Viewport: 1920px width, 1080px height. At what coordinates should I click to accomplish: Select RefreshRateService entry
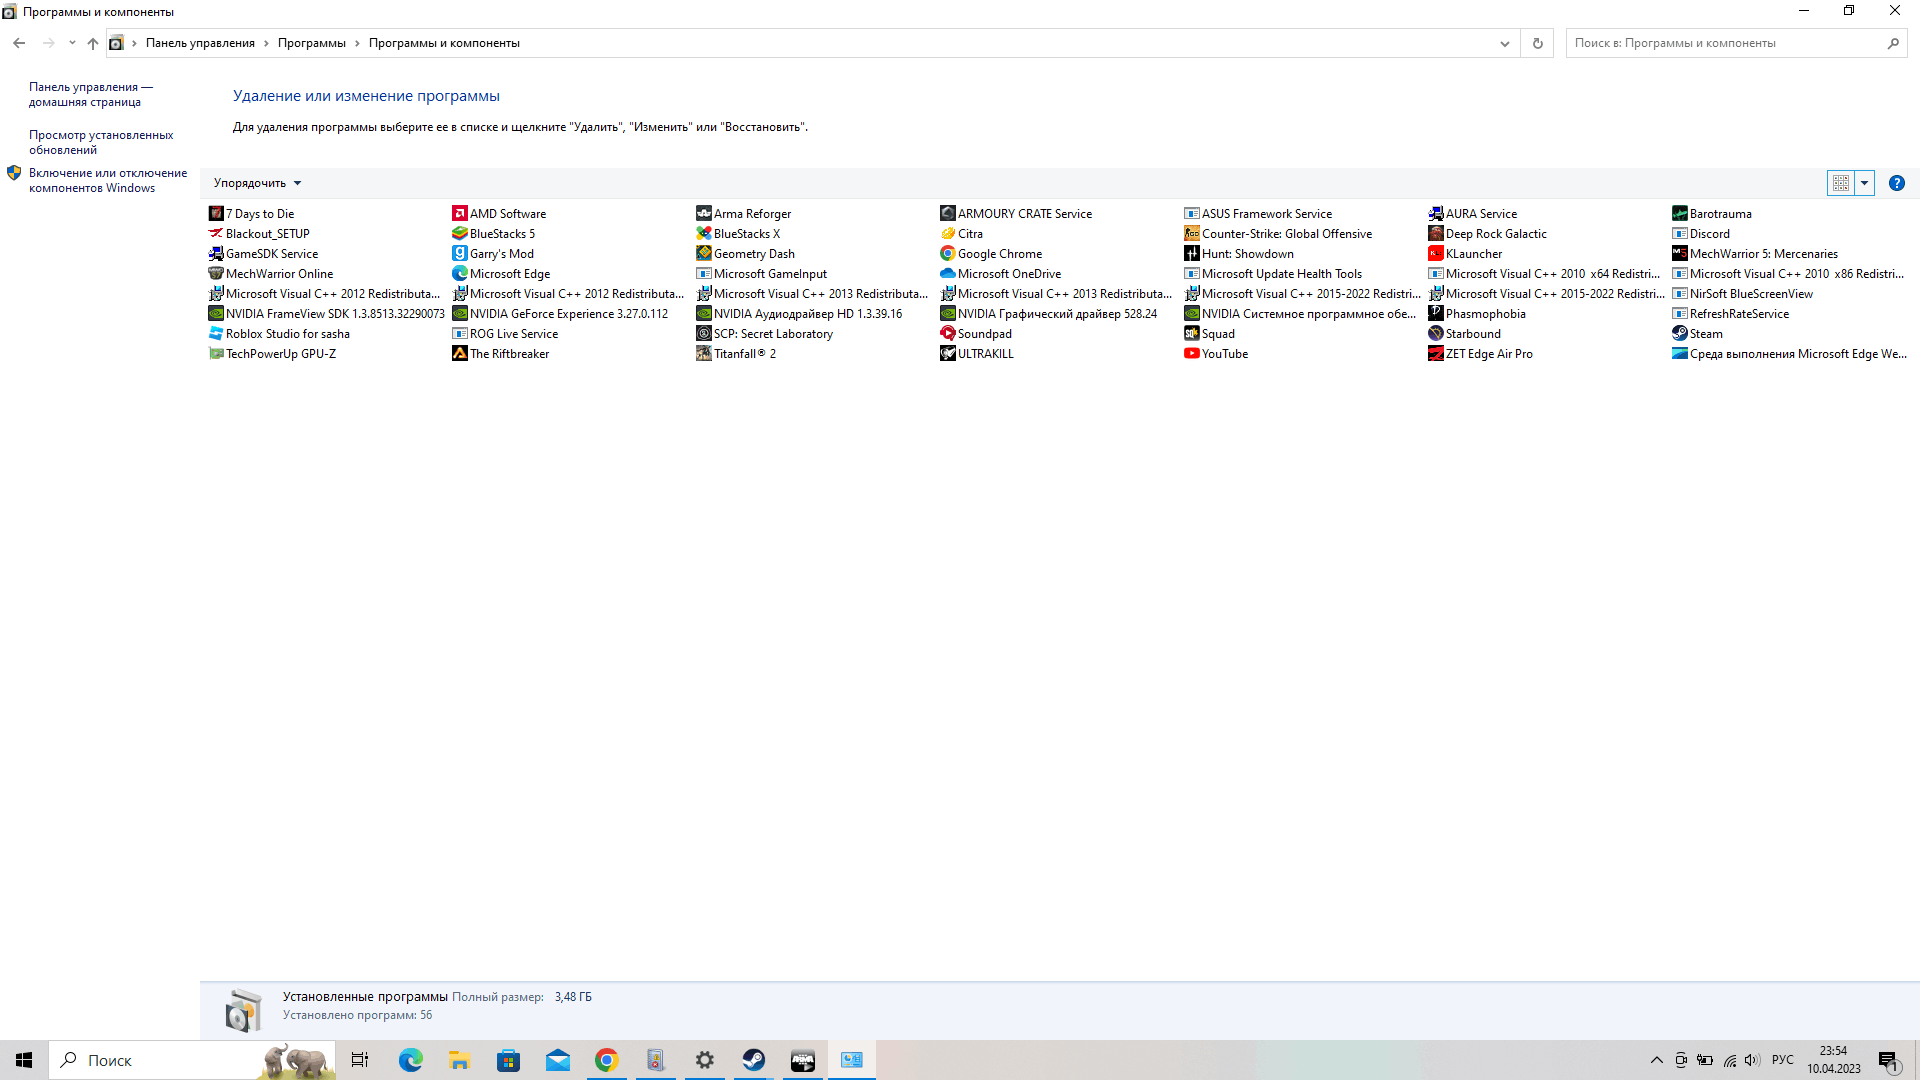click(1731, 313)
